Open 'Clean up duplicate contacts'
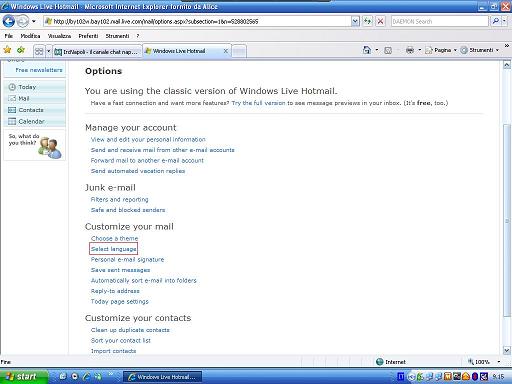 (x=130, y=330)
